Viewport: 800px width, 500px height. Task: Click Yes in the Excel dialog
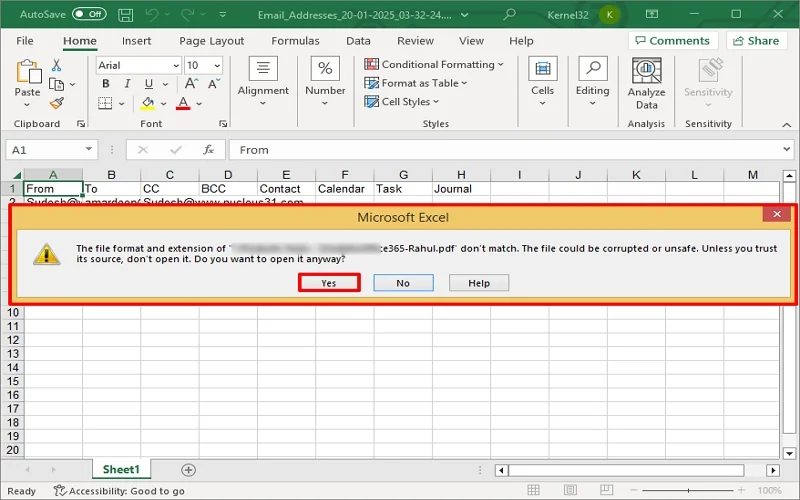coord(329,283)
